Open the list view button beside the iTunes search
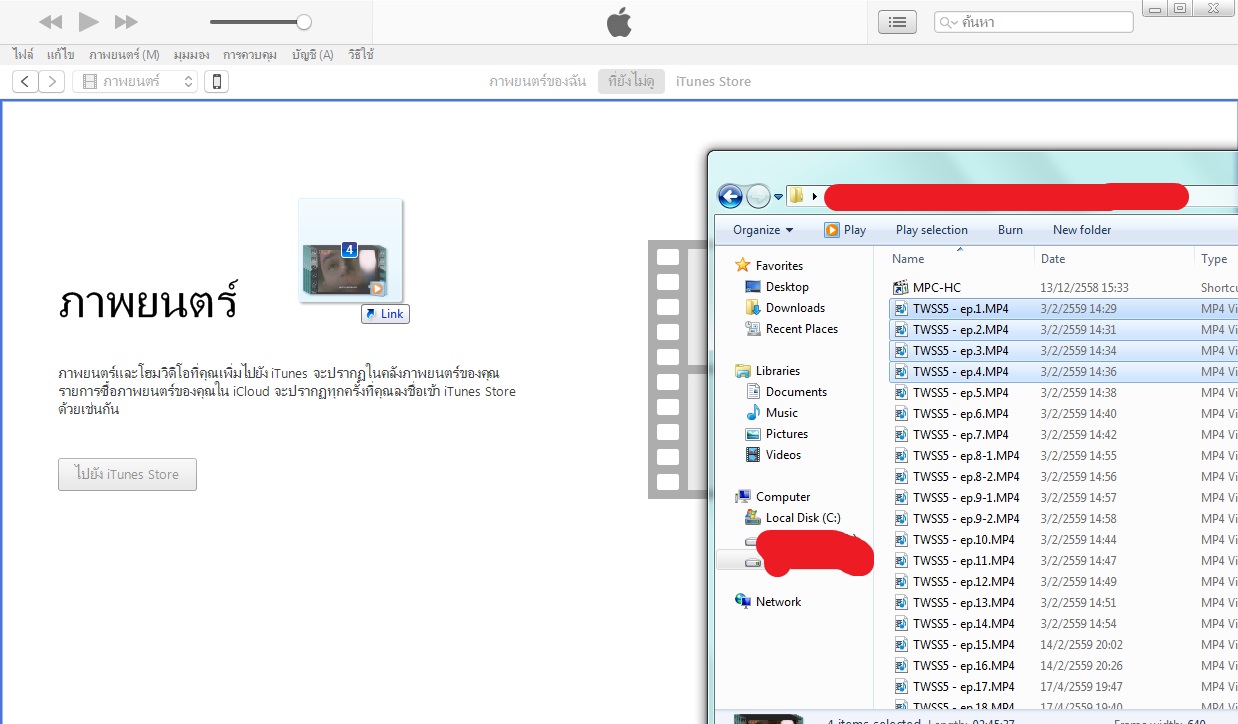 tap(898, 22)
